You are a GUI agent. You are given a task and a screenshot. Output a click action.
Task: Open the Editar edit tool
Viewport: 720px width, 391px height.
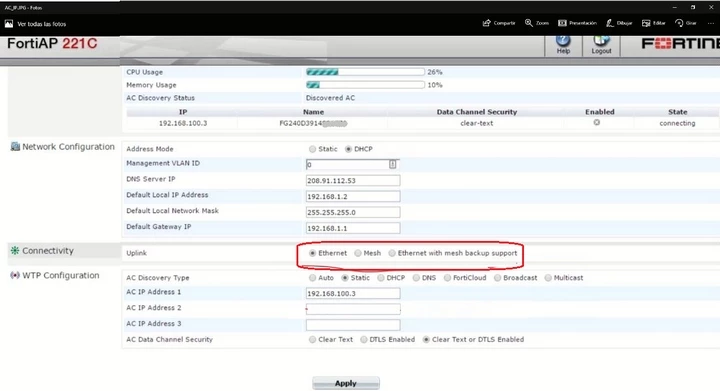[x=646, y=23]
